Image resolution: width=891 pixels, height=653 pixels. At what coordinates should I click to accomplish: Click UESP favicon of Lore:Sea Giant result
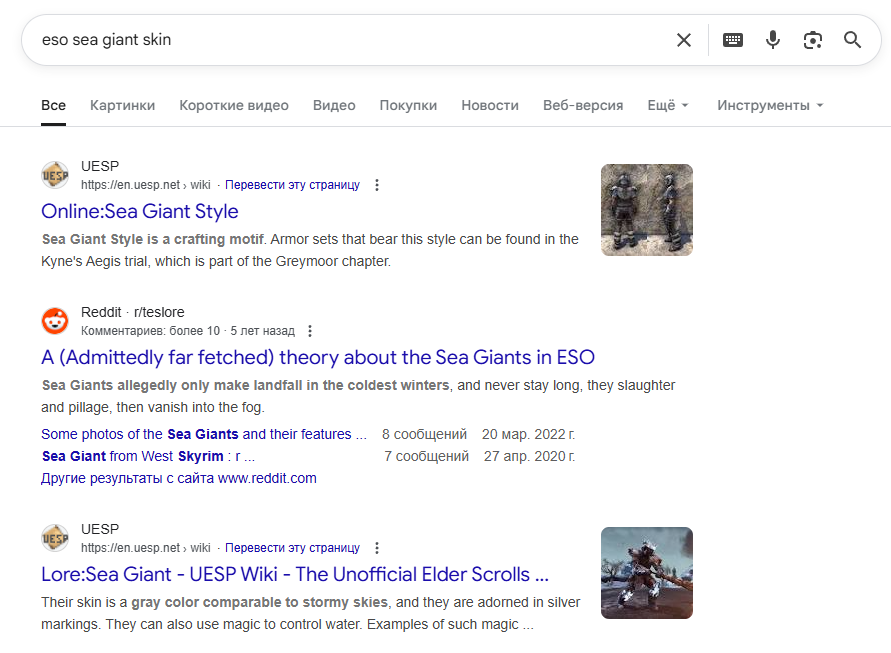pos(55,538)
